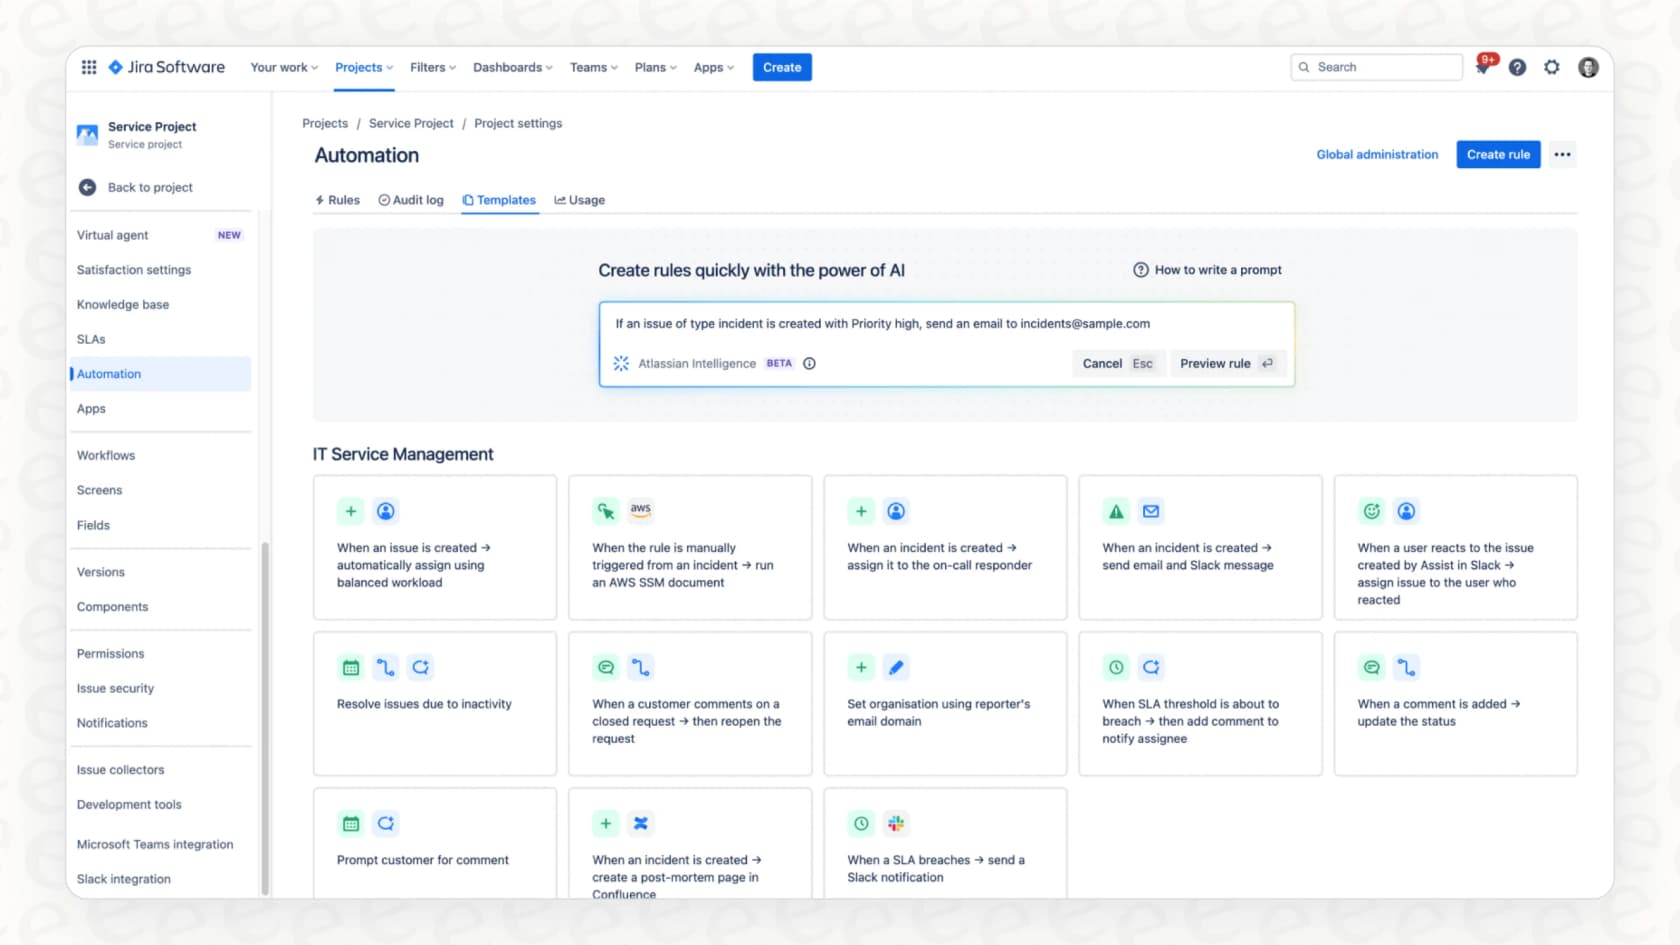Click the Create rule button
Viewport: 1680px width, 945px height.
(1498, 154)
